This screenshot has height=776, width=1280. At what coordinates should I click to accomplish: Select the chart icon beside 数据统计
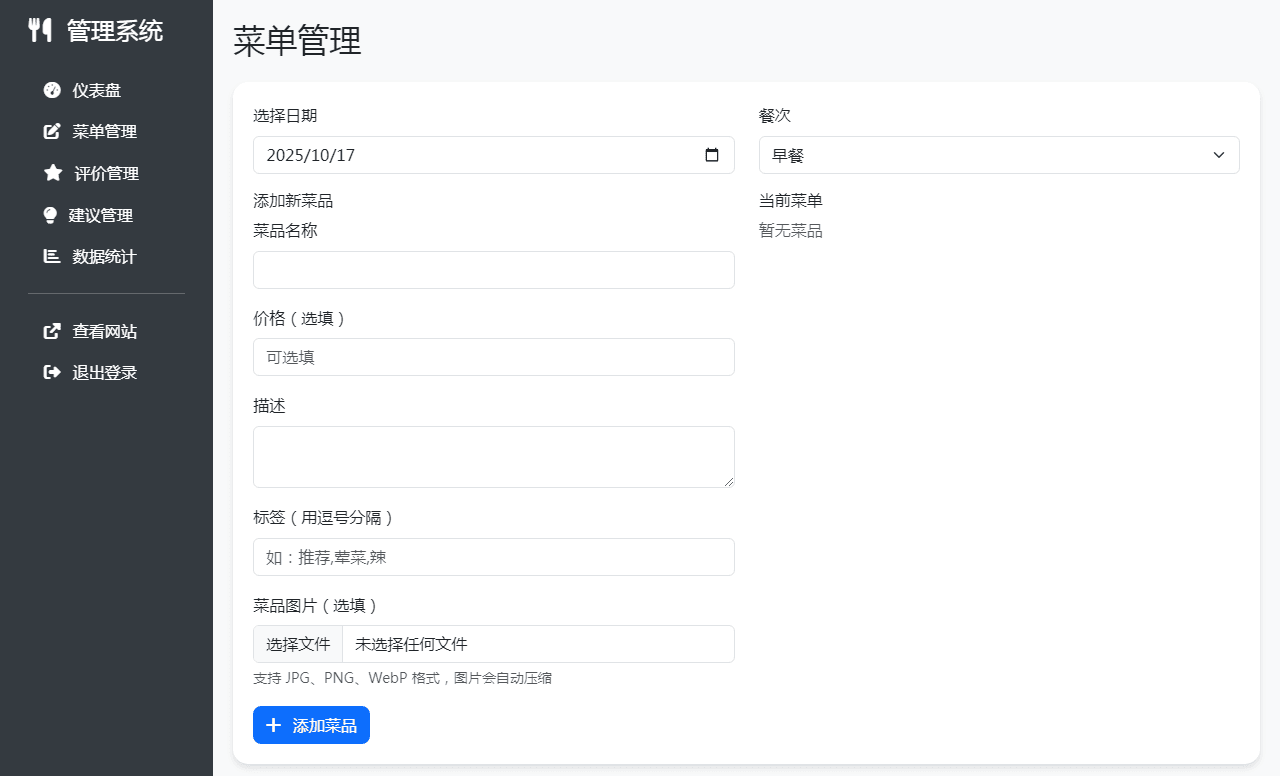point(52,256)
